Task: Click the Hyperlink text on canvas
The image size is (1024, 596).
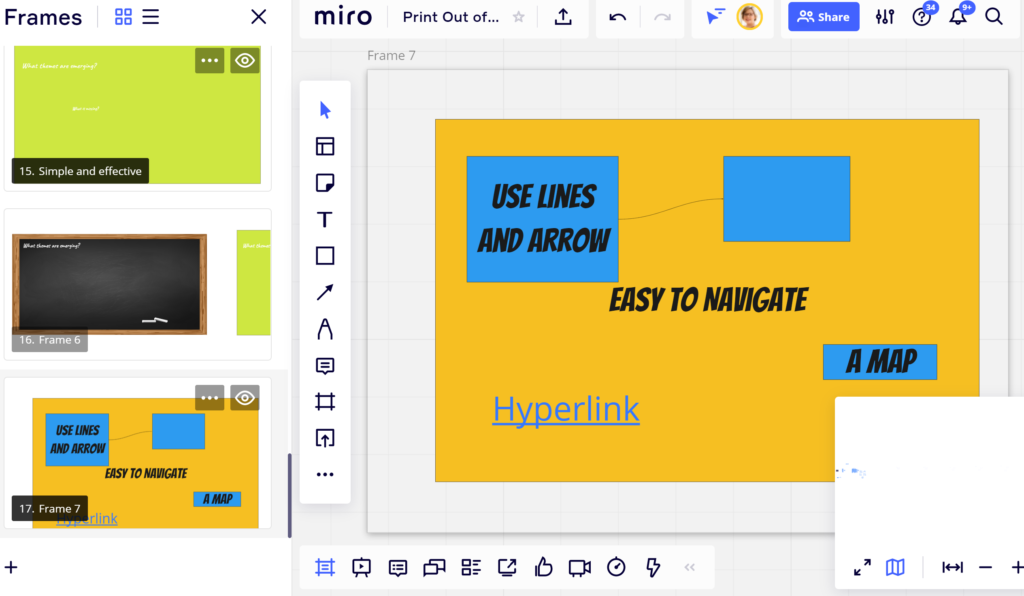Action: 566,409
